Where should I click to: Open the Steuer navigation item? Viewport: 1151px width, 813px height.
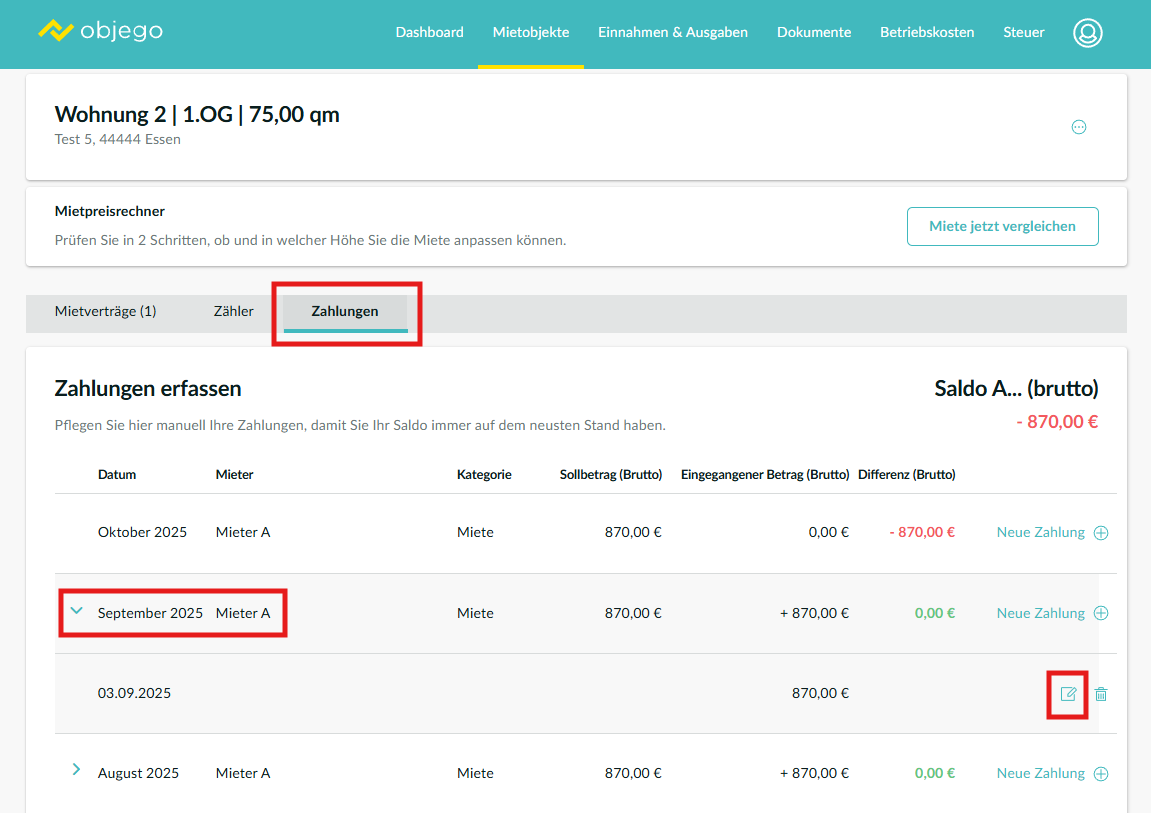1023,32
